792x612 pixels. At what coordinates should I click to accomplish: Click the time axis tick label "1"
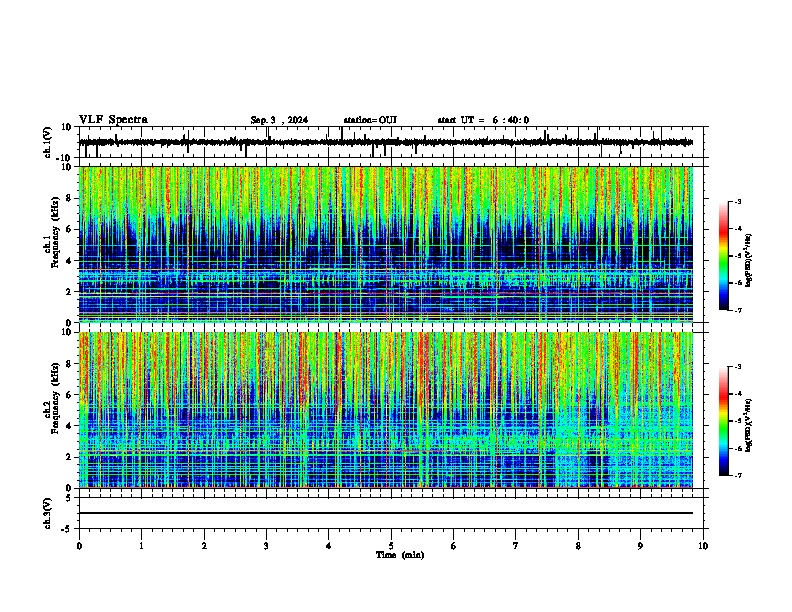(x=141, y=546)
